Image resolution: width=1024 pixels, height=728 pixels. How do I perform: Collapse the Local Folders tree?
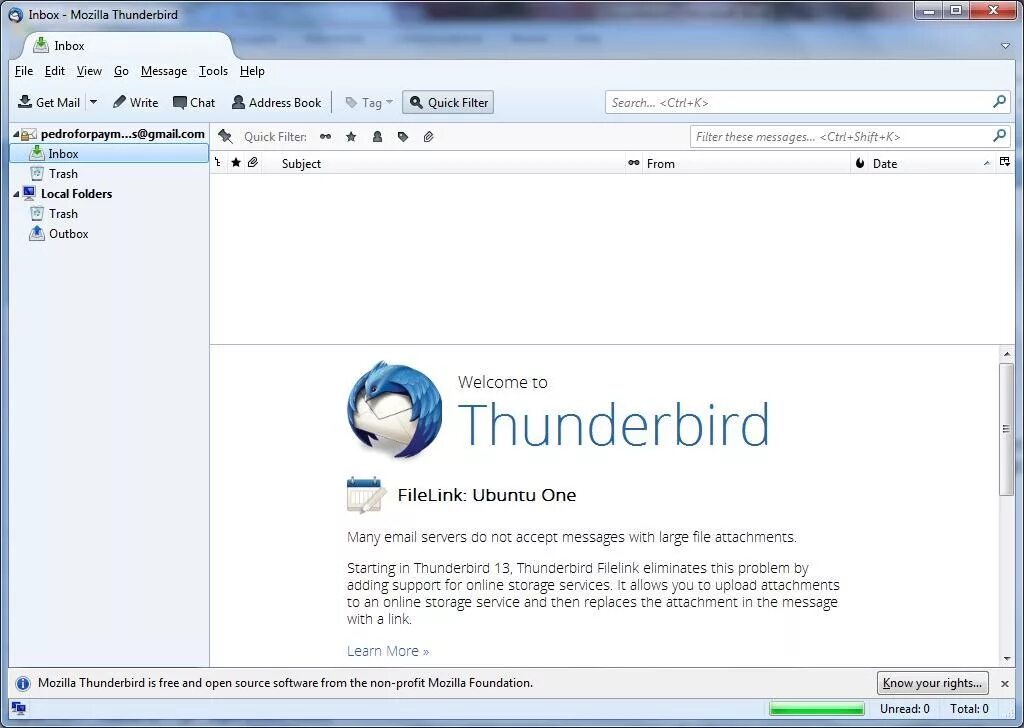(x=16, y=194)
